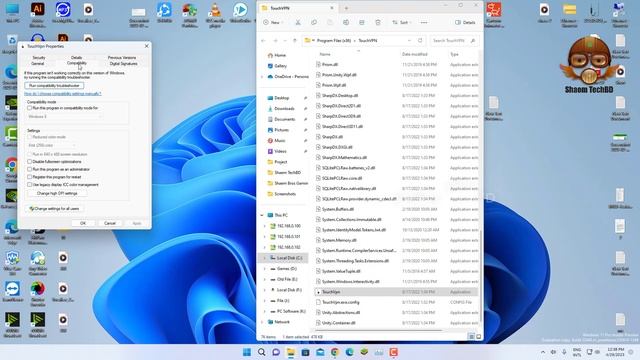Switch to the Previous Versions tab
The image size is (640, 360).
[122, 58]
